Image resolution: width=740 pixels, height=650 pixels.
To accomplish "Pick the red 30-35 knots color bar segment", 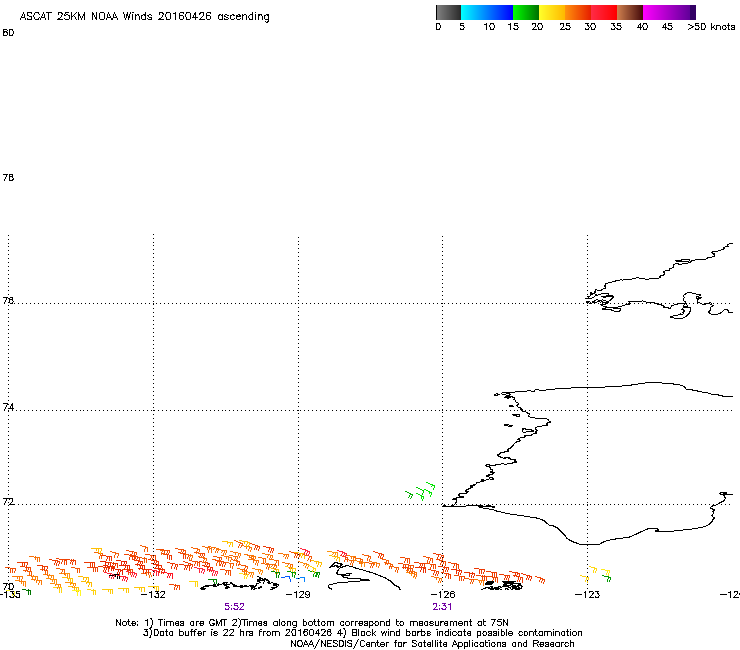I will coord(604,12).
